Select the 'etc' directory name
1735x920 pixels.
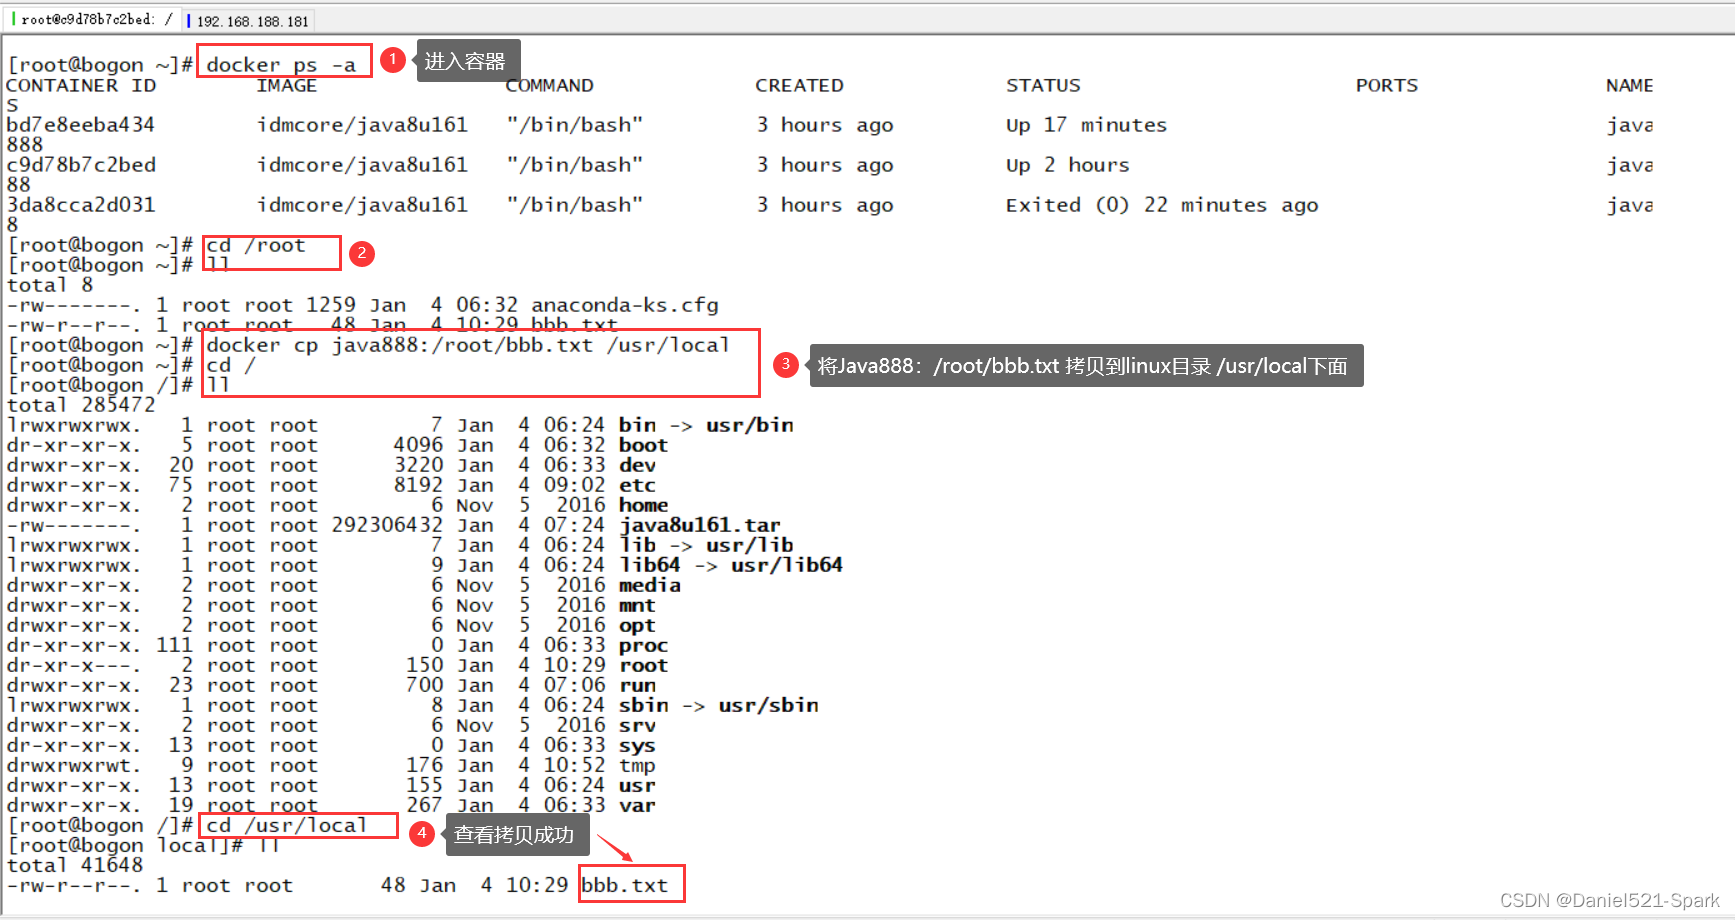click(x=637, y=485)
